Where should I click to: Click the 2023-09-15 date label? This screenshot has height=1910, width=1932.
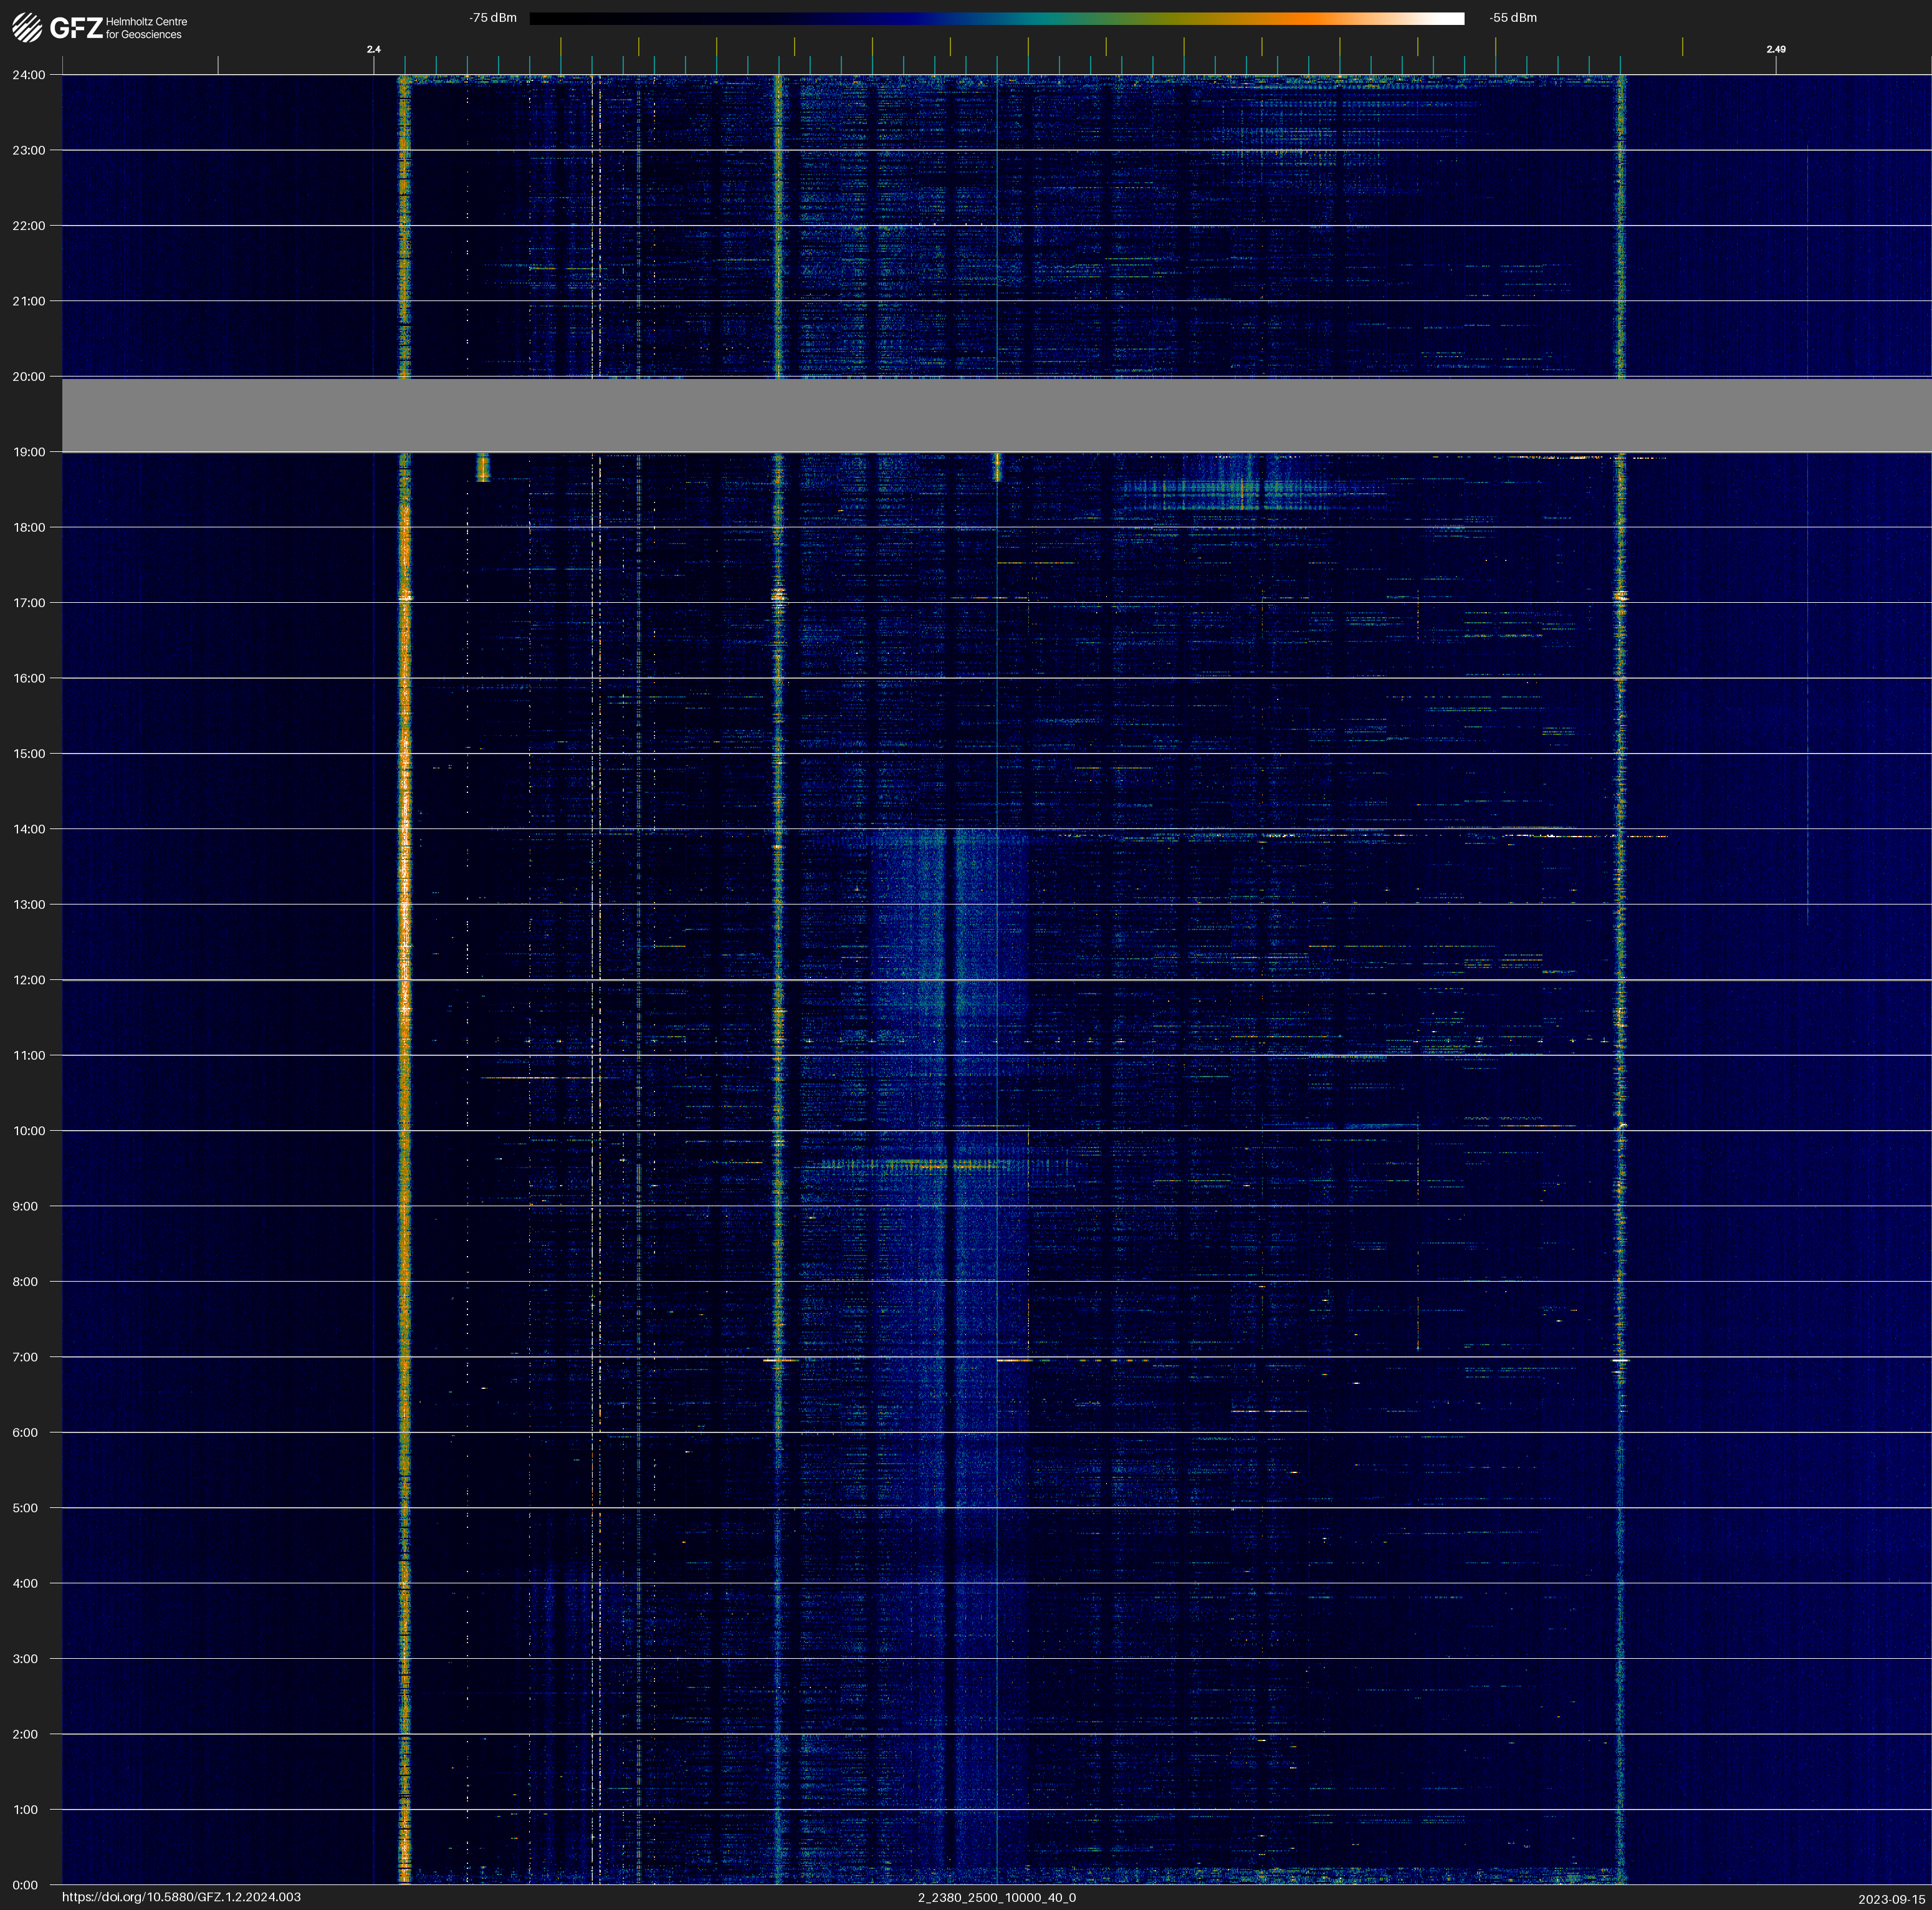point(1891,1899)
